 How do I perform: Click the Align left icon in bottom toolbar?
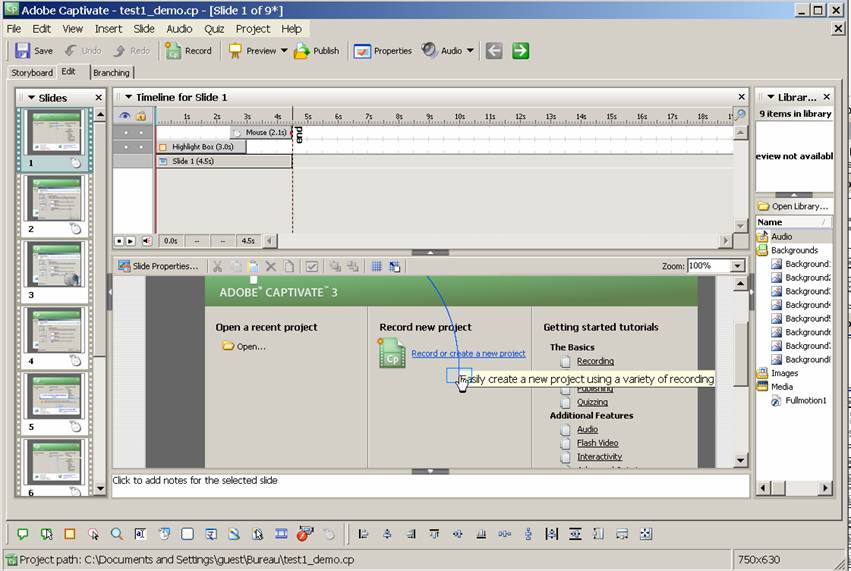click(364, 534)
